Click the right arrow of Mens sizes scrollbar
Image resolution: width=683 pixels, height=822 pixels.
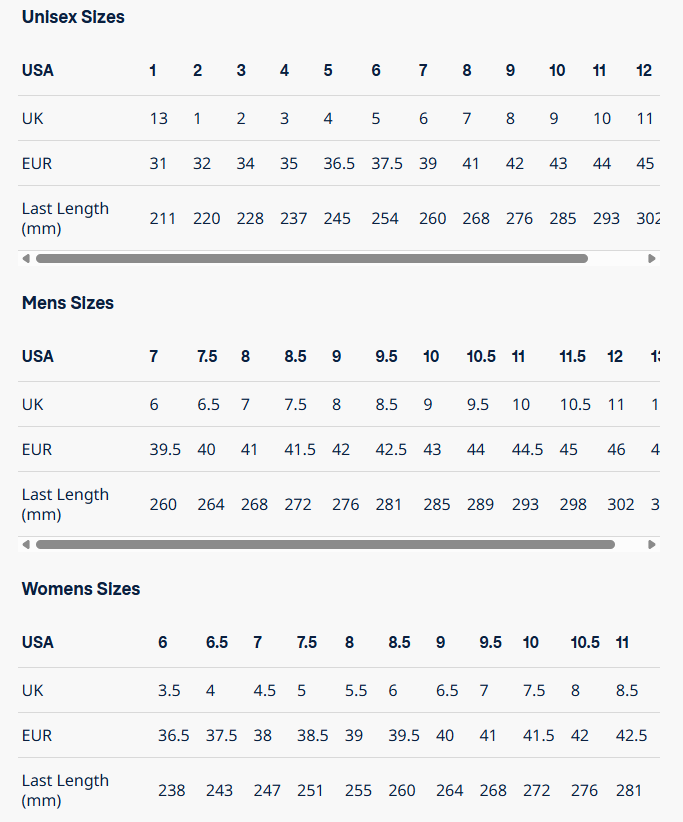(x=652, y=544)
